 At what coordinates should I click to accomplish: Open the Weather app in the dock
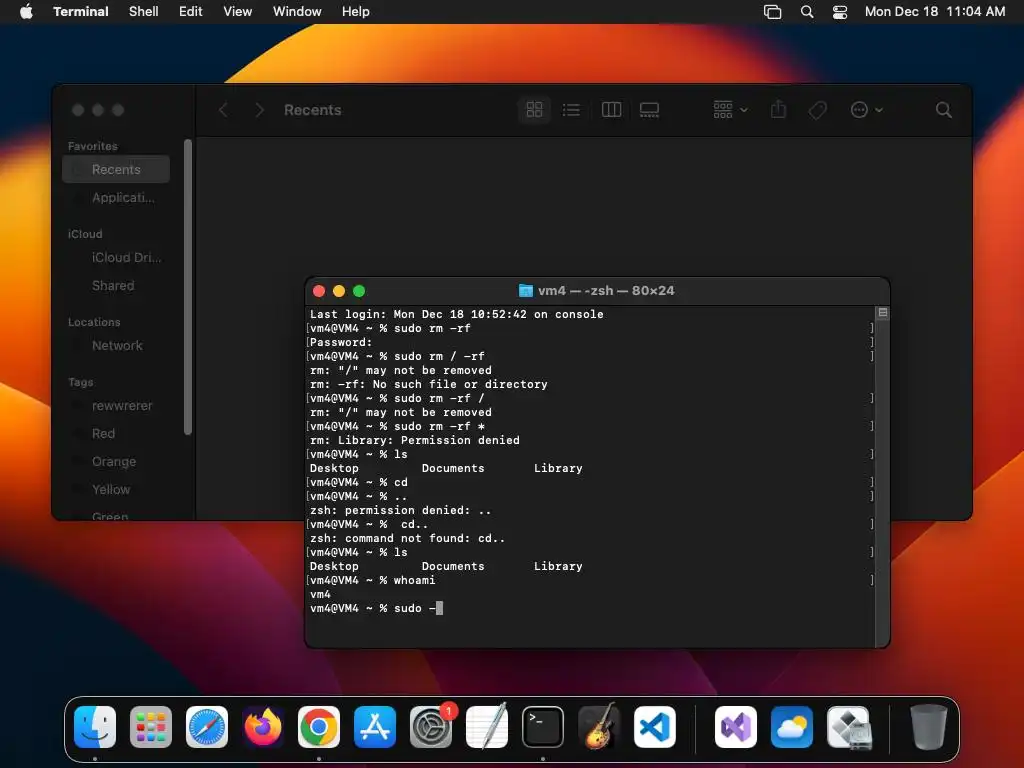(792, 727)
